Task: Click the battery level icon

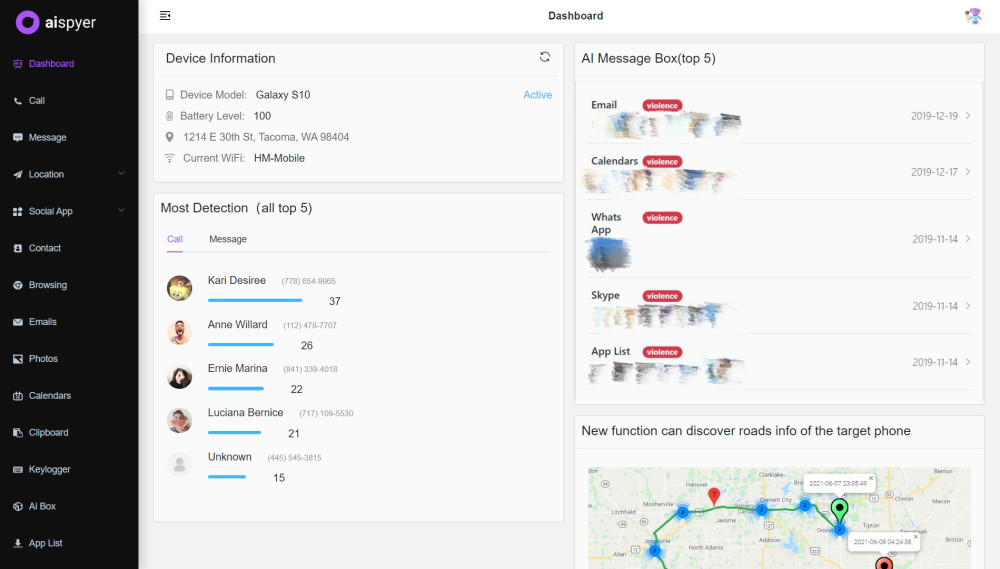Action: (x=170, y=116)
